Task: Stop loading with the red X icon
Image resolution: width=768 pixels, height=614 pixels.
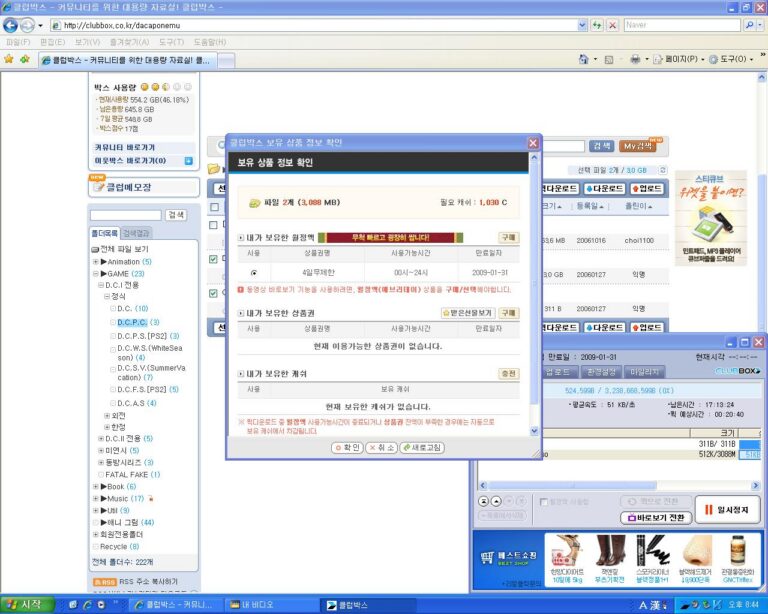Action: click(x=612, y=25)
